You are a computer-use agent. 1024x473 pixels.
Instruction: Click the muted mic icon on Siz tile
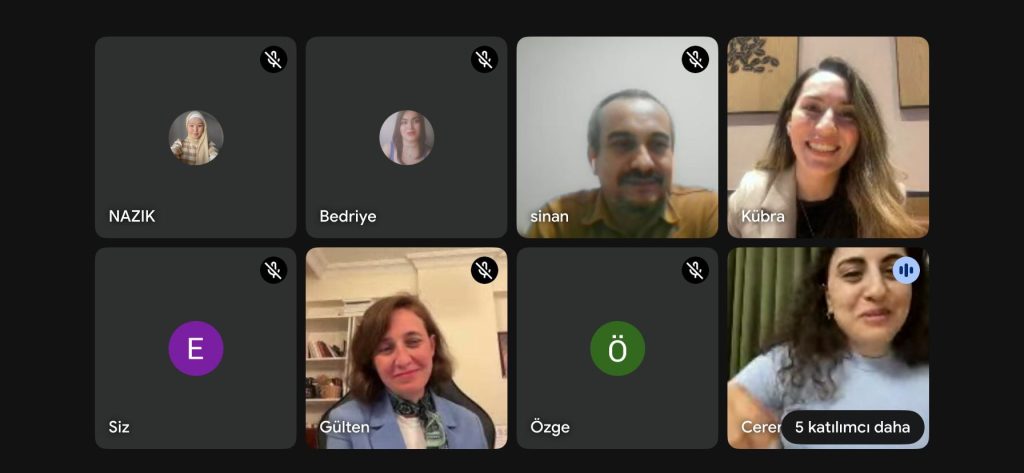(274, 270)
